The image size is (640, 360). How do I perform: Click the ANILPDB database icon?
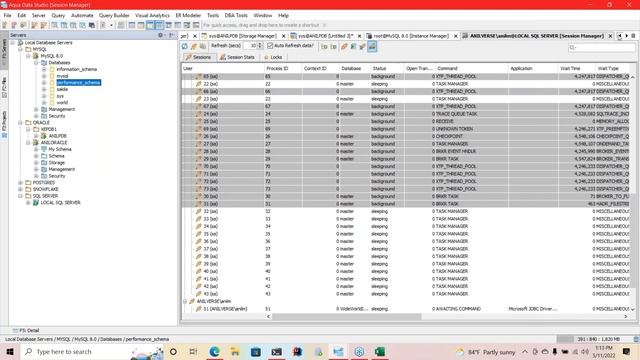44,136
